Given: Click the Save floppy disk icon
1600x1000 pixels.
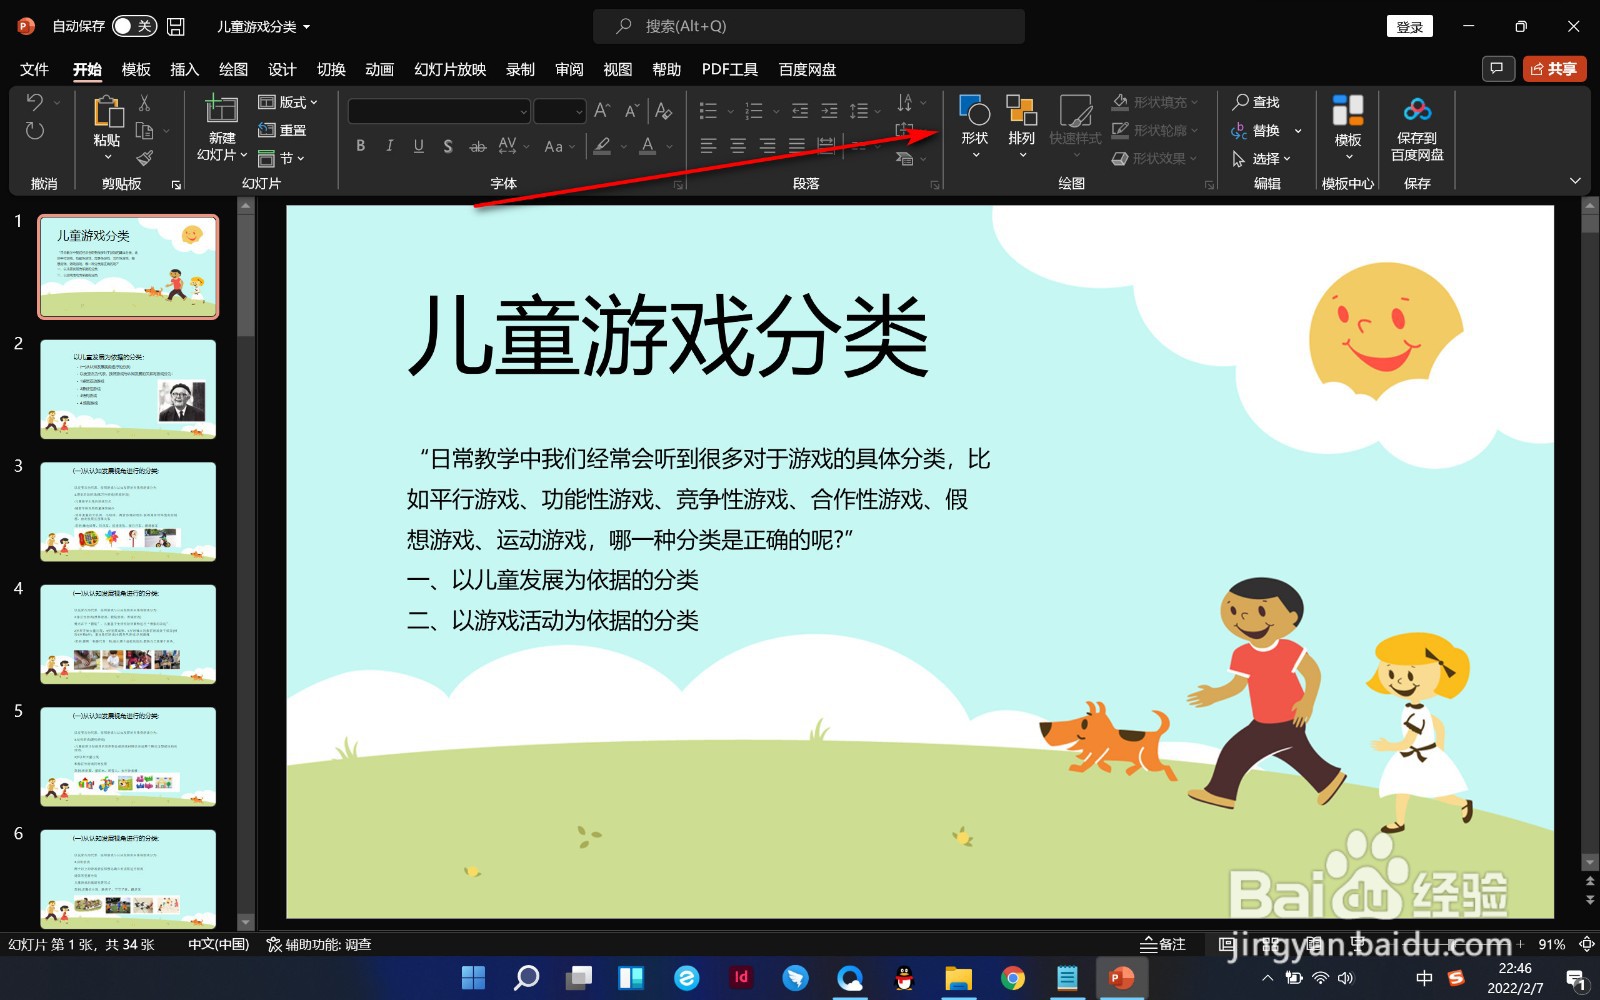Looking at the screenshot, I should pos(176,26).
